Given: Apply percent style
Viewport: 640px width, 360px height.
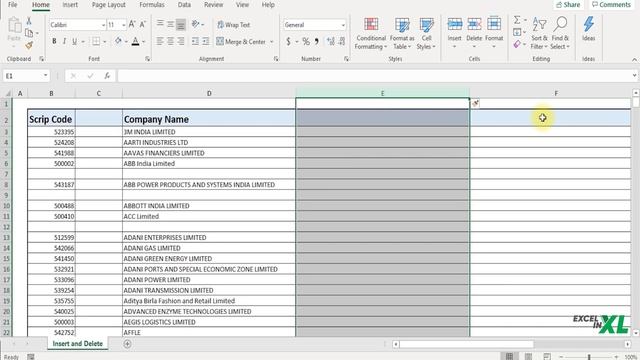Looking at the screenshot, I should (306, 41).
